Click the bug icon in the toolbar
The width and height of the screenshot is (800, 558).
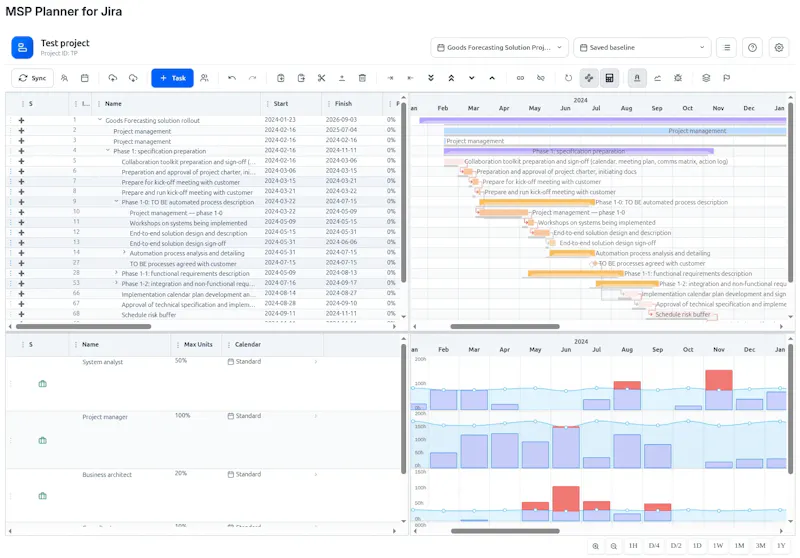coord(678,78)
